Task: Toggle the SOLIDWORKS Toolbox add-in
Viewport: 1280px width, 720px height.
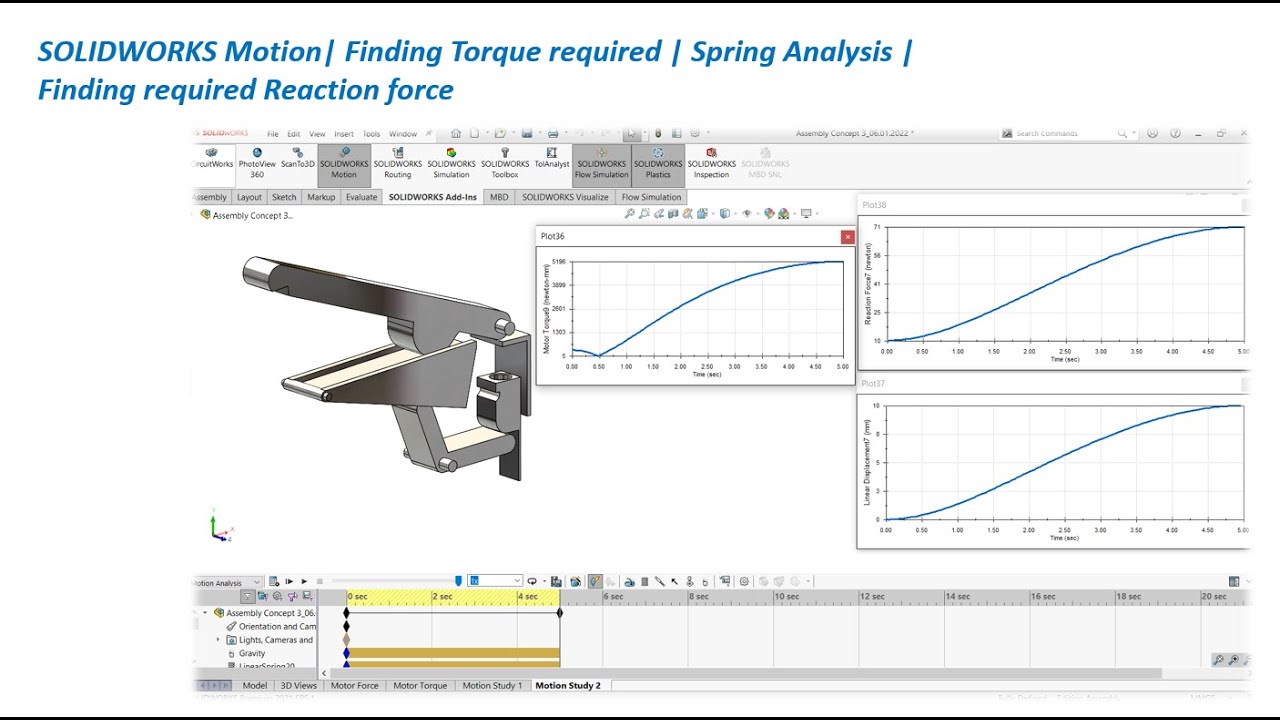Action: pos(505,164)
